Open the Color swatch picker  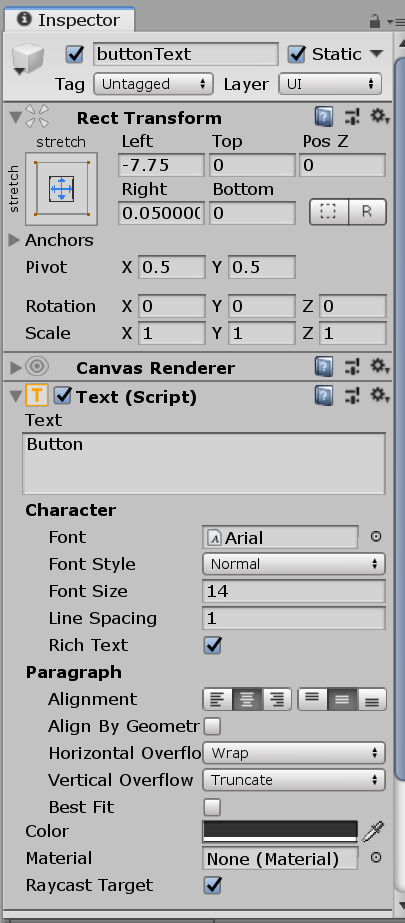coord(280,831)
